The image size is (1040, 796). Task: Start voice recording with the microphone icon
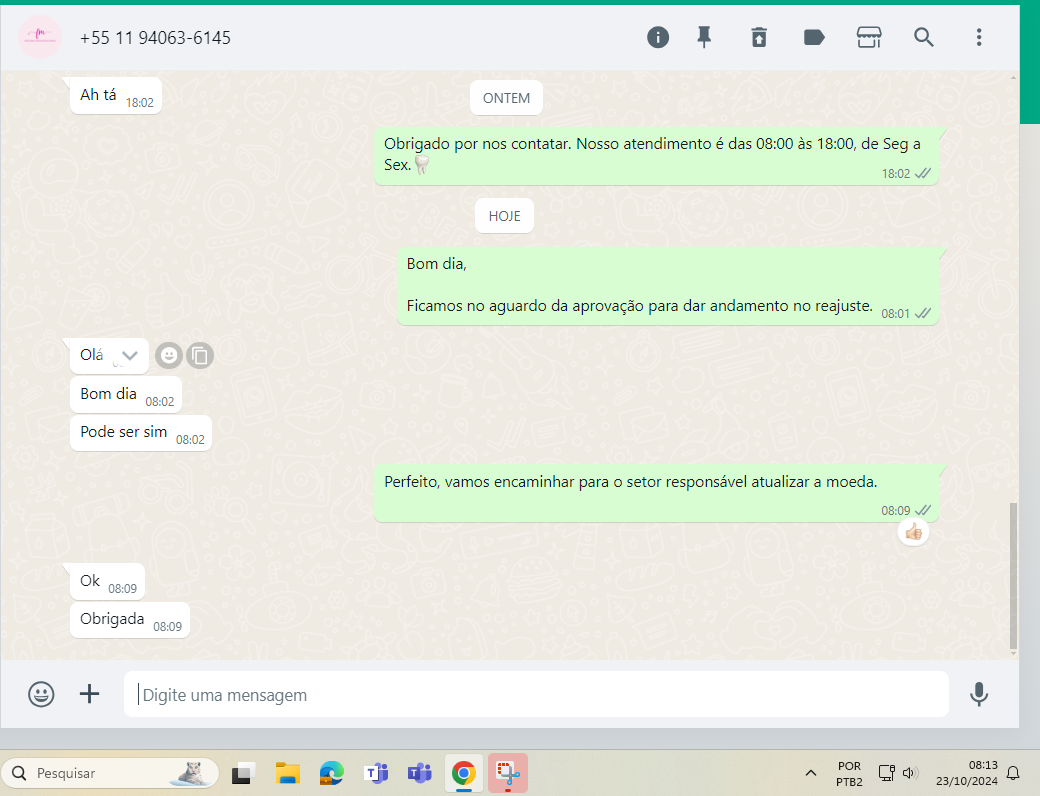(979, 695)
